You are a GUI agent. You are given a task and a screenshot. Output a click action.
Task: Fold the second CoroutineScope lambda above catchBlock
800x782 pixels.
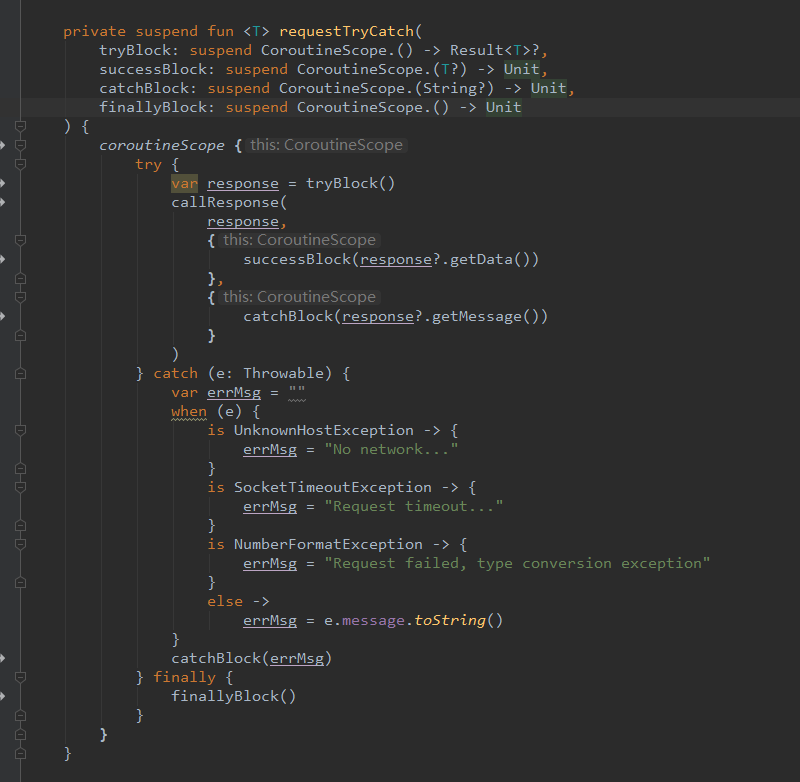(x=20, y=297)
